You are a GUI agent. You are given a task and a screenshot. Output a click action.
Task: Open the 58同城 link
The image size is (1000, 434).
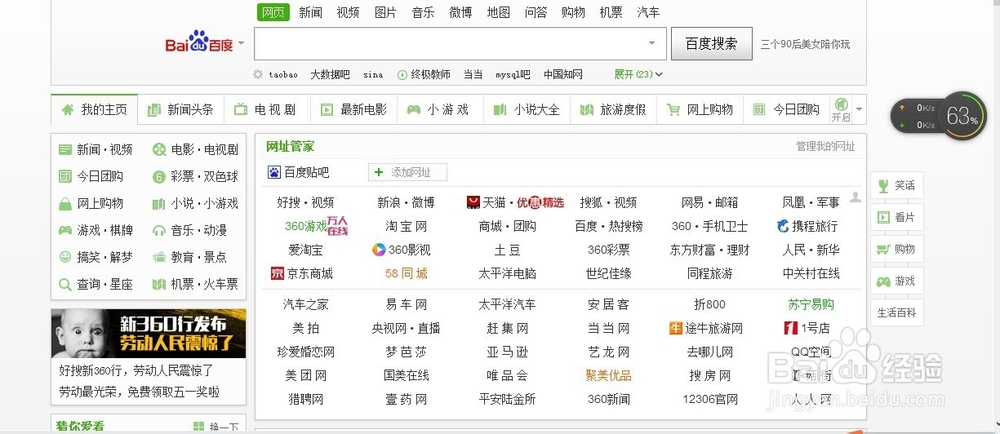(x=406, y=273)
